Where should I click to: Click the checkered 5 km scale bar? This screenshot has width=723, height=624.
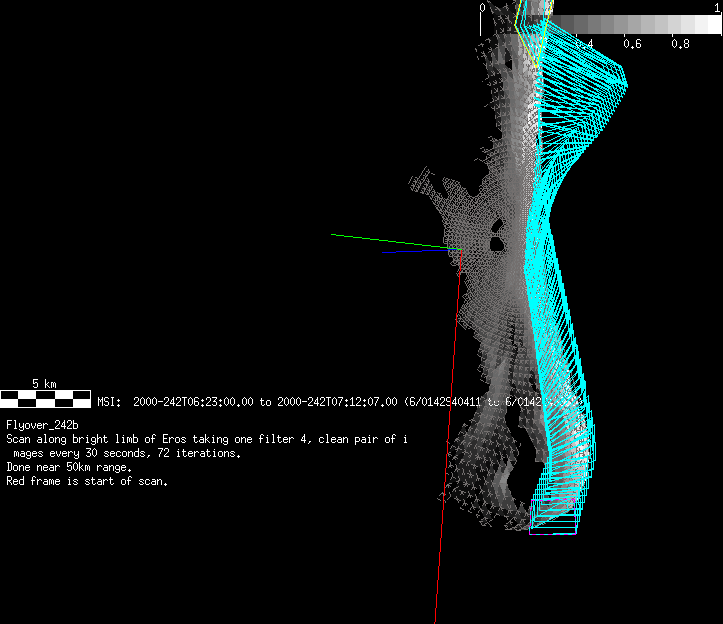45,399
